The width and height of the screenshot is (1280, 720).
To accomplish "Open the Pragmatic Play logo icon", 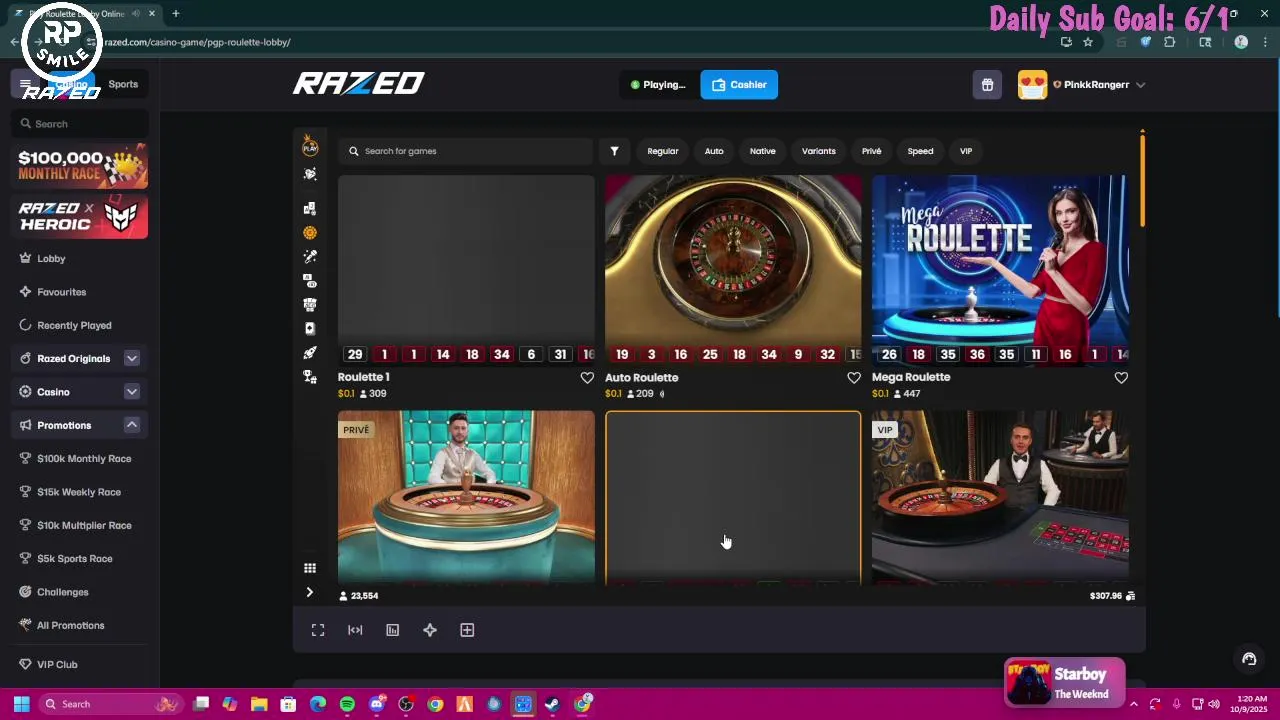I will [310, 146].
